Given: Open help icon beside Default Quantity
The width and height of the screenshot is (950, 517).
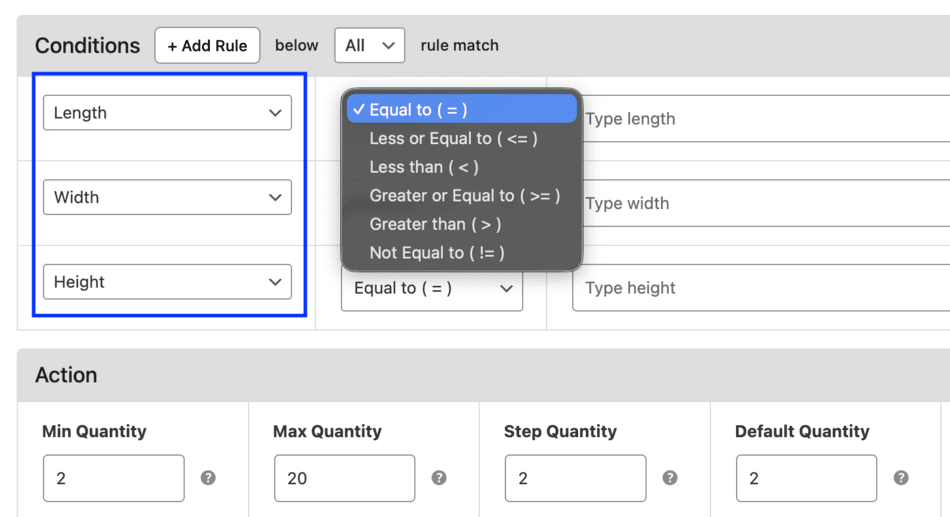Looking at the screenshot, I should [901, 478].
